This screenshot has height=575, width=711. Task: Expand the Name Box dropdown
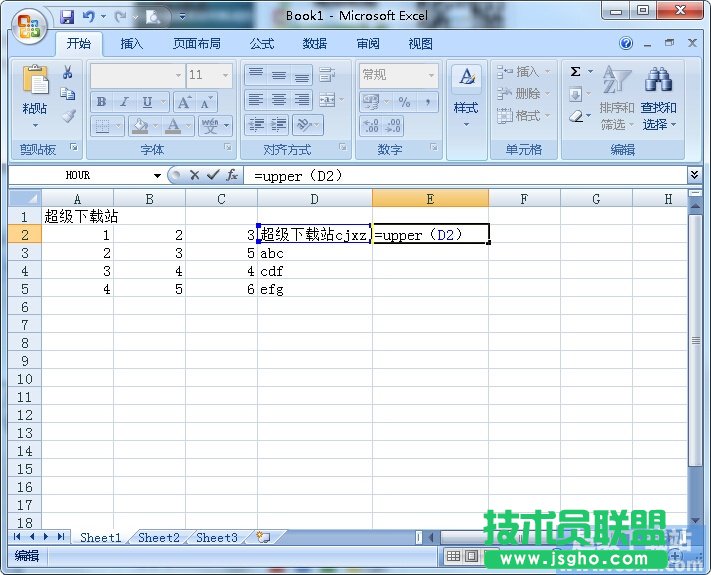point(157,176)
